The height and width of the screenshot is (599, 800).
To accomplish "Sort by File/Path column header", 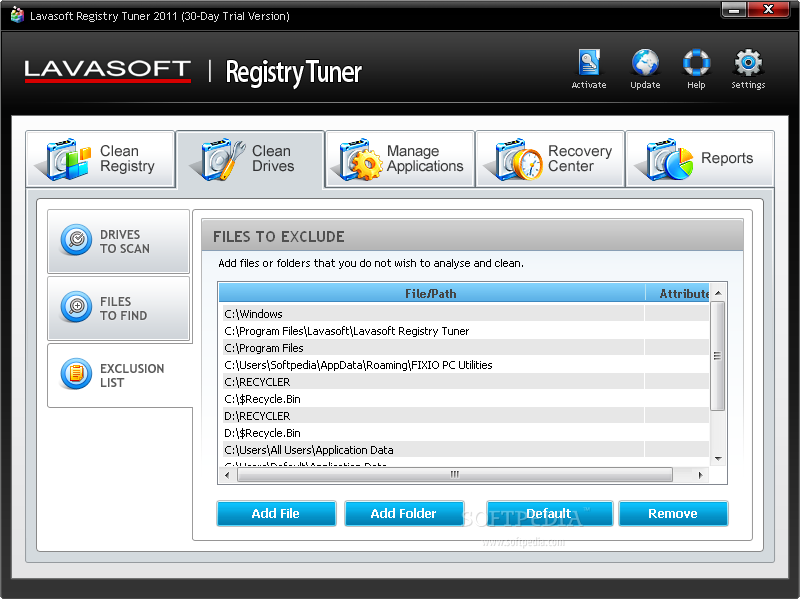I will pos(432,293).
